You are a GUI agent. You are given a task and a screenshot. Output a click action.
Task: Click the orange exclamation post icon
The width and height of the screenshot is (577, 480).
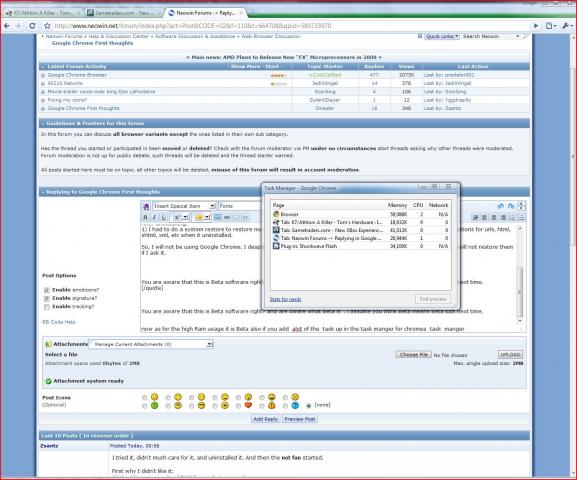click(x=272, y=405)
